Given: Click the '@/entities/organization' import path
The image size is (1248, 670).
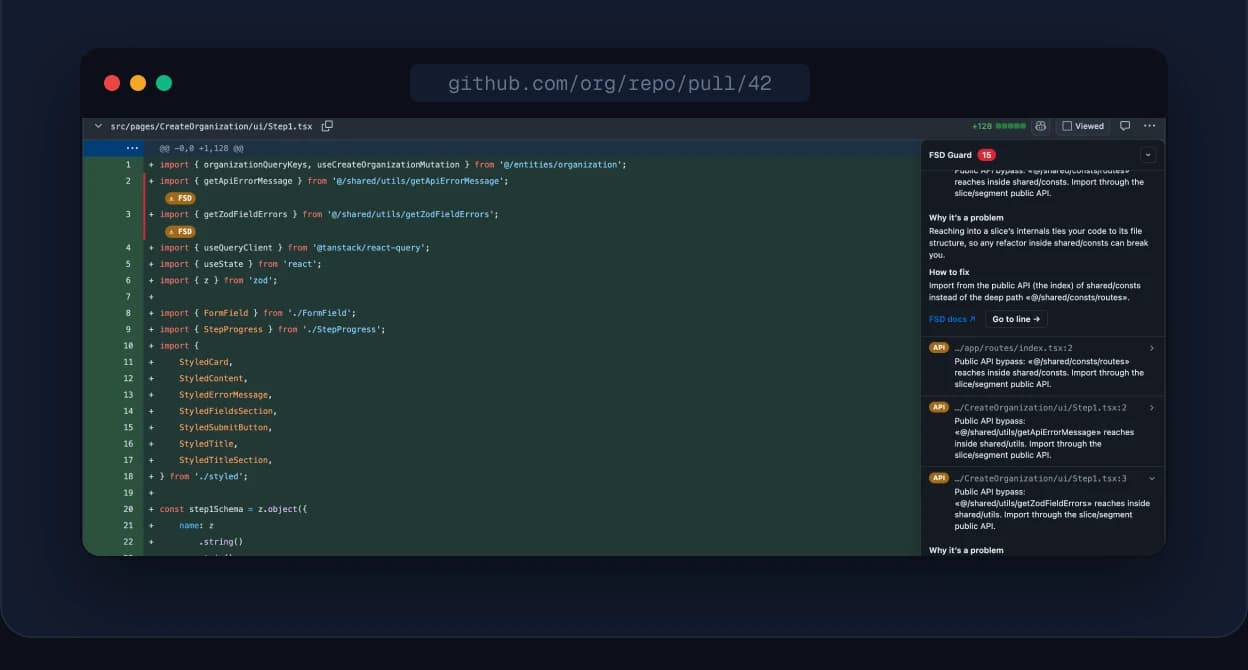Looking at the screenshot, I should pyautogui.click(x=563, y=164).
